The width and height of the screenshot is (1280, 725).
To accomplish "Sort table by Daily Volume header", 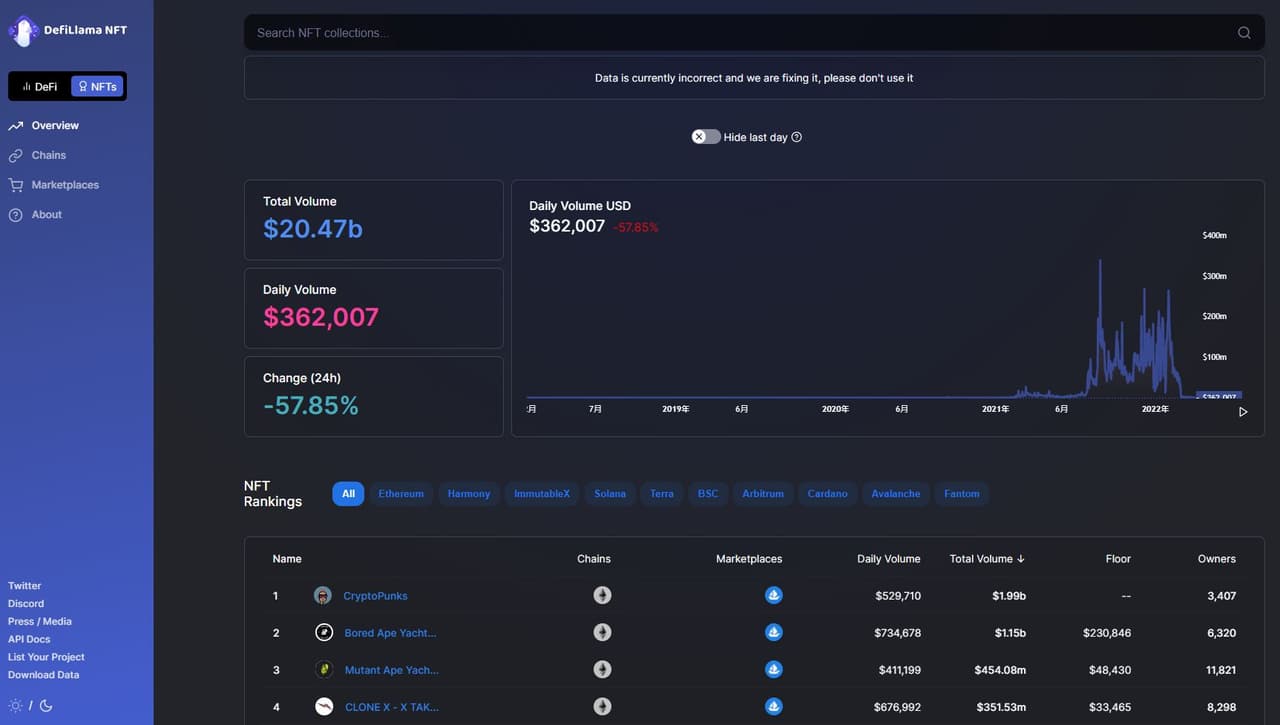I will (888, 559).
